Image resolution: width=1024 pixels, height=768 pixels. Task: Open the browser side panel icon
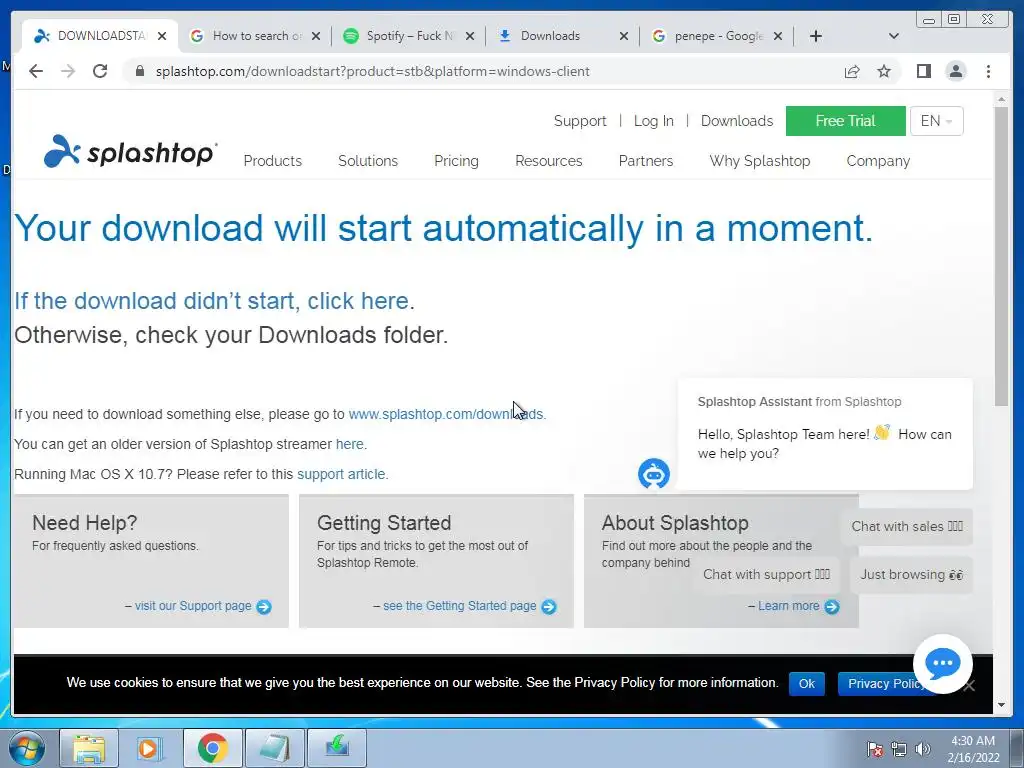923,71
